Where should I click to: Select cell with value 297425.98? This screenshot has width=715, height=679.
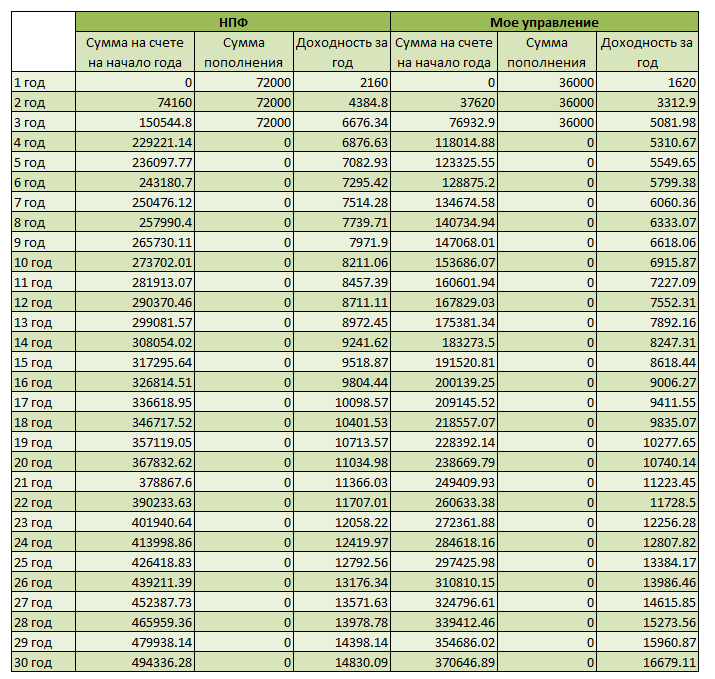(444, 562)
